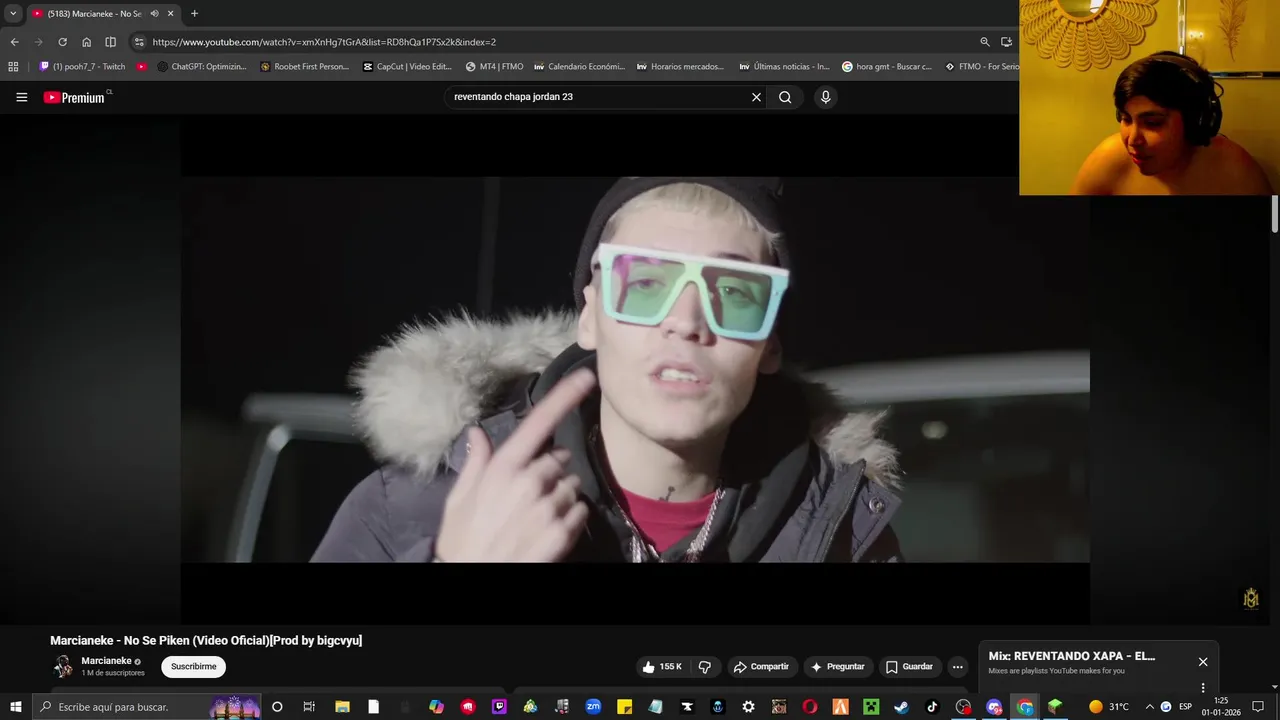Run search with magnifying glass button

(785, 97)
